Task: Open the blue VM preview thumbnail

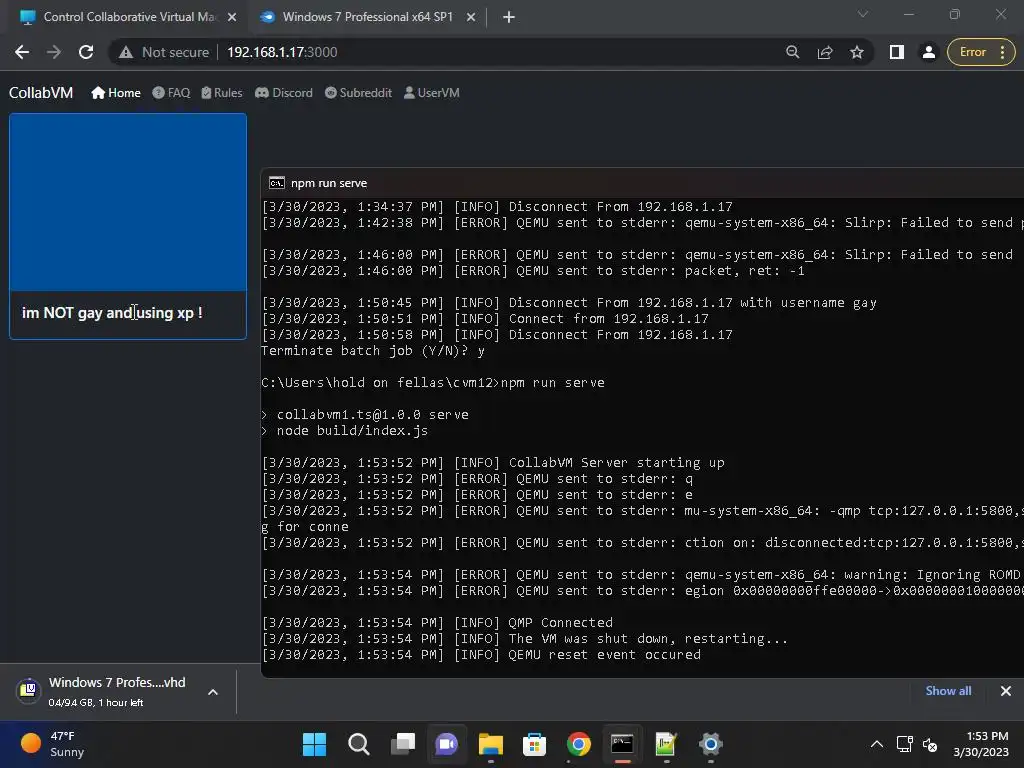Action: pos(128,202)
